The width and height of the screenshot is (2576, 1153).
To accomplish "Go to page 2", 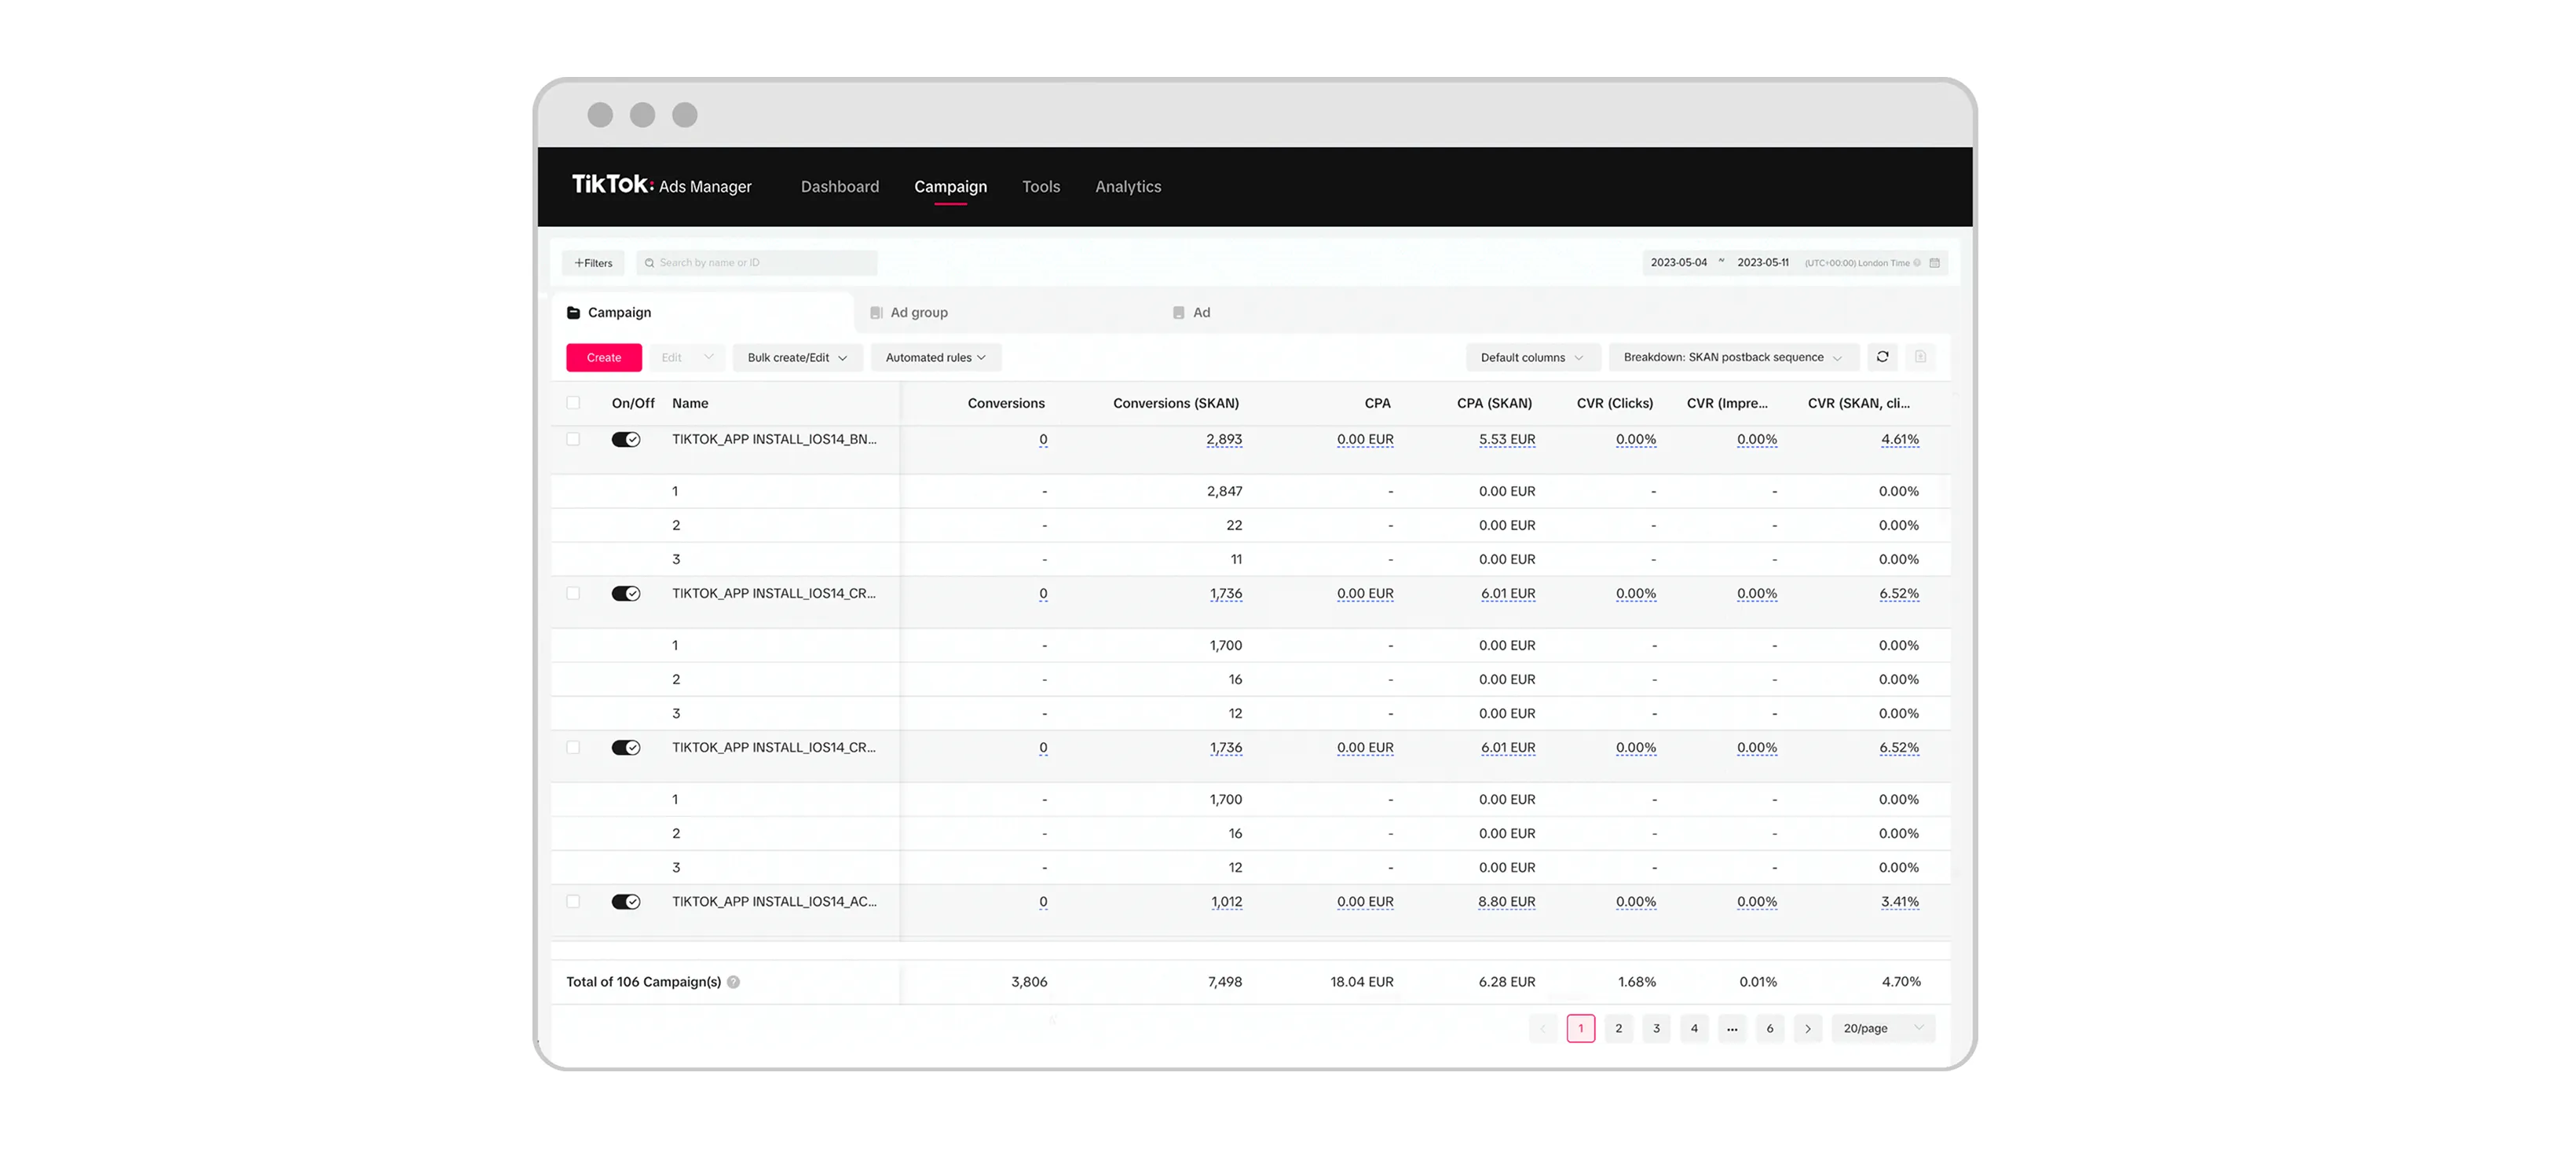I will click(1618, 1028).
